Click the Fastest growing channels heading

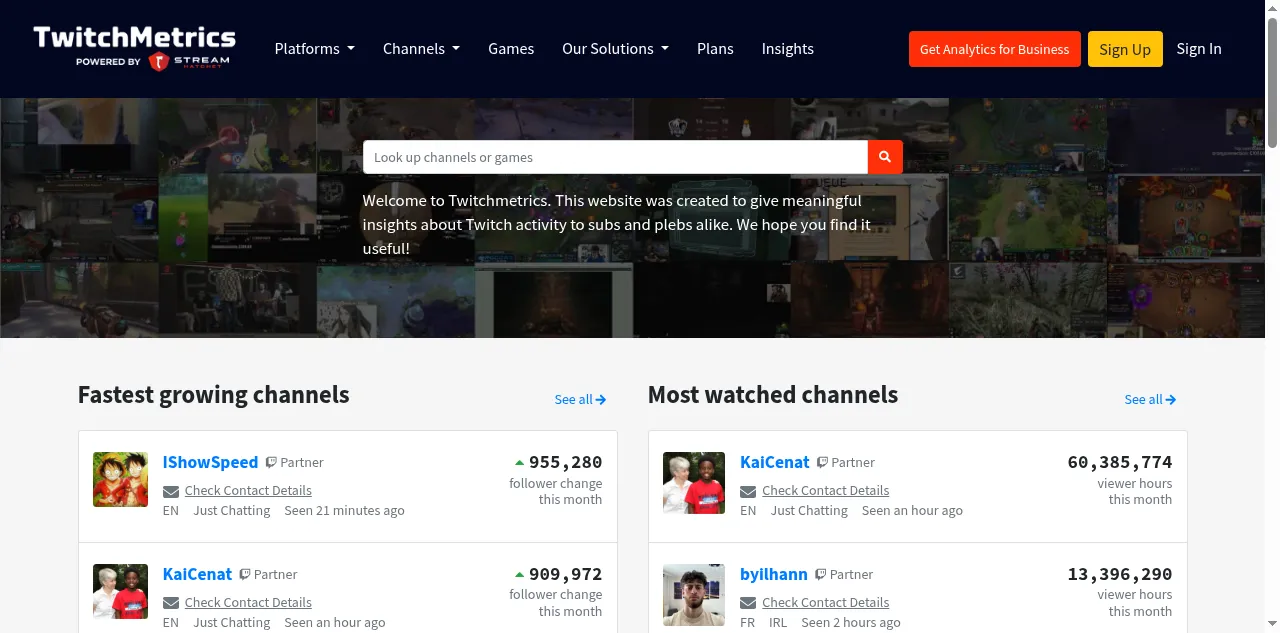(214, 395)
